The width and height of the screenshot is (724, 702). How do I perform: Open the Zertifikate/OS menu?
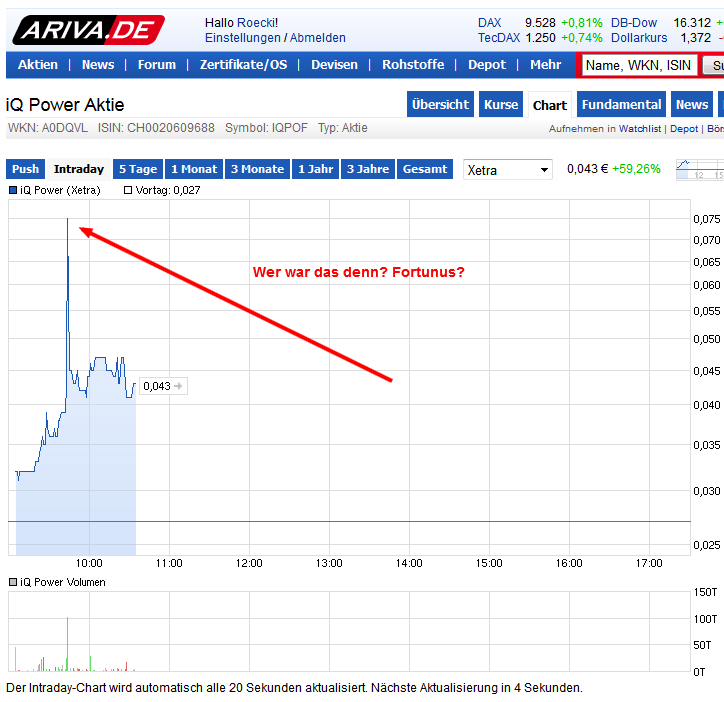pos(243,65)
